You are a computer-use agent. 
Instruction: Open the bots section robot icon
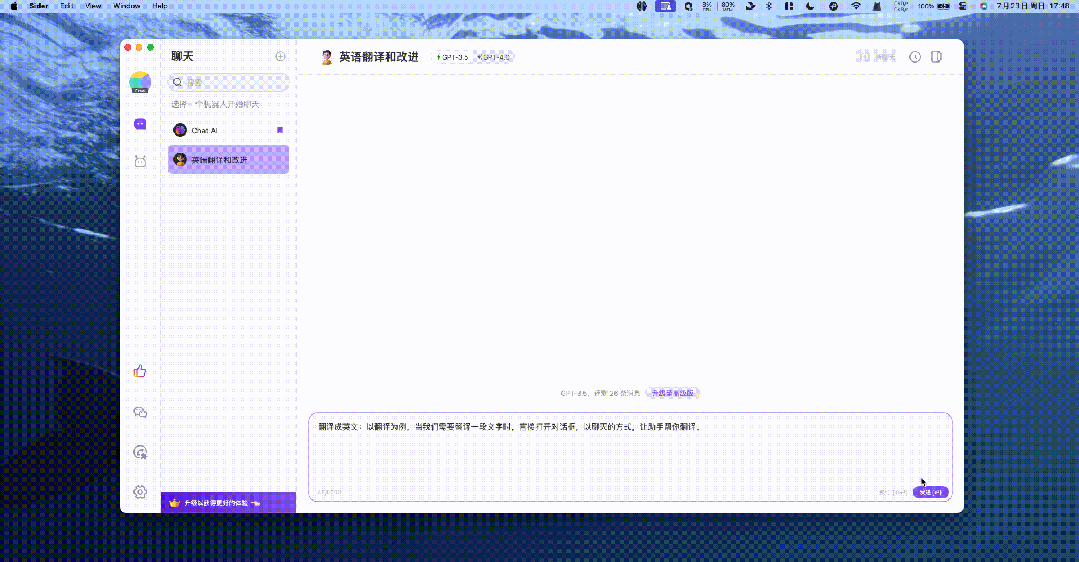[140, 161]
